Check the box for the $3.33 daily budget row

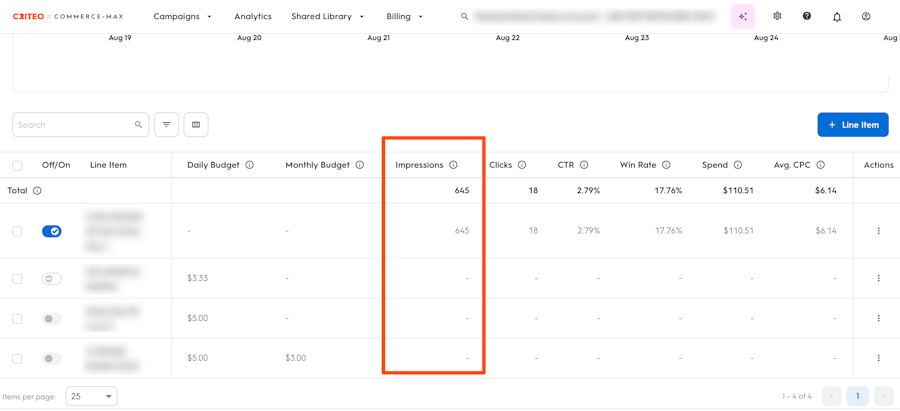coord(17,278)
